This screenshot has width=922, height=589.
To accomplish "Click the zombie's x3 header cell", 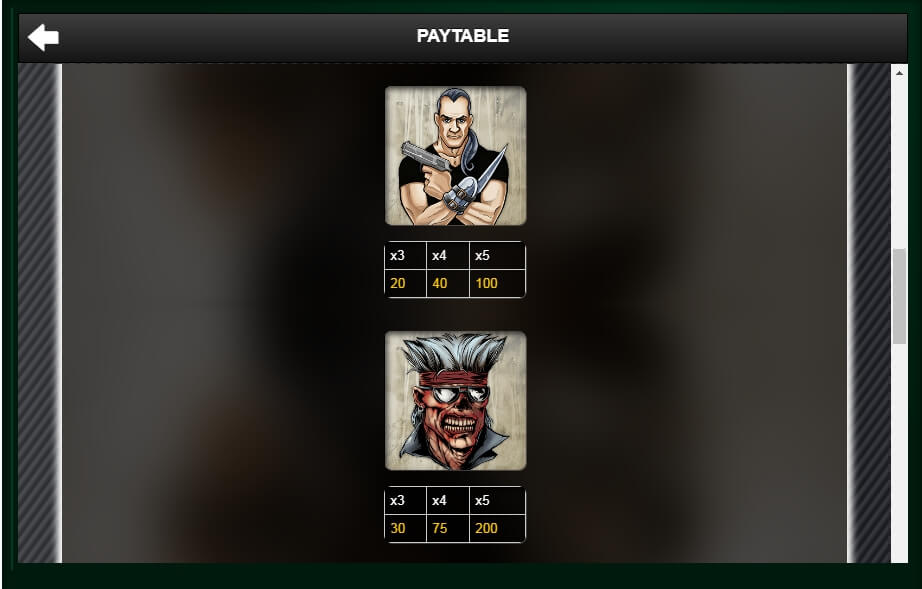I will pyautogui.click(x=405, y=501).
